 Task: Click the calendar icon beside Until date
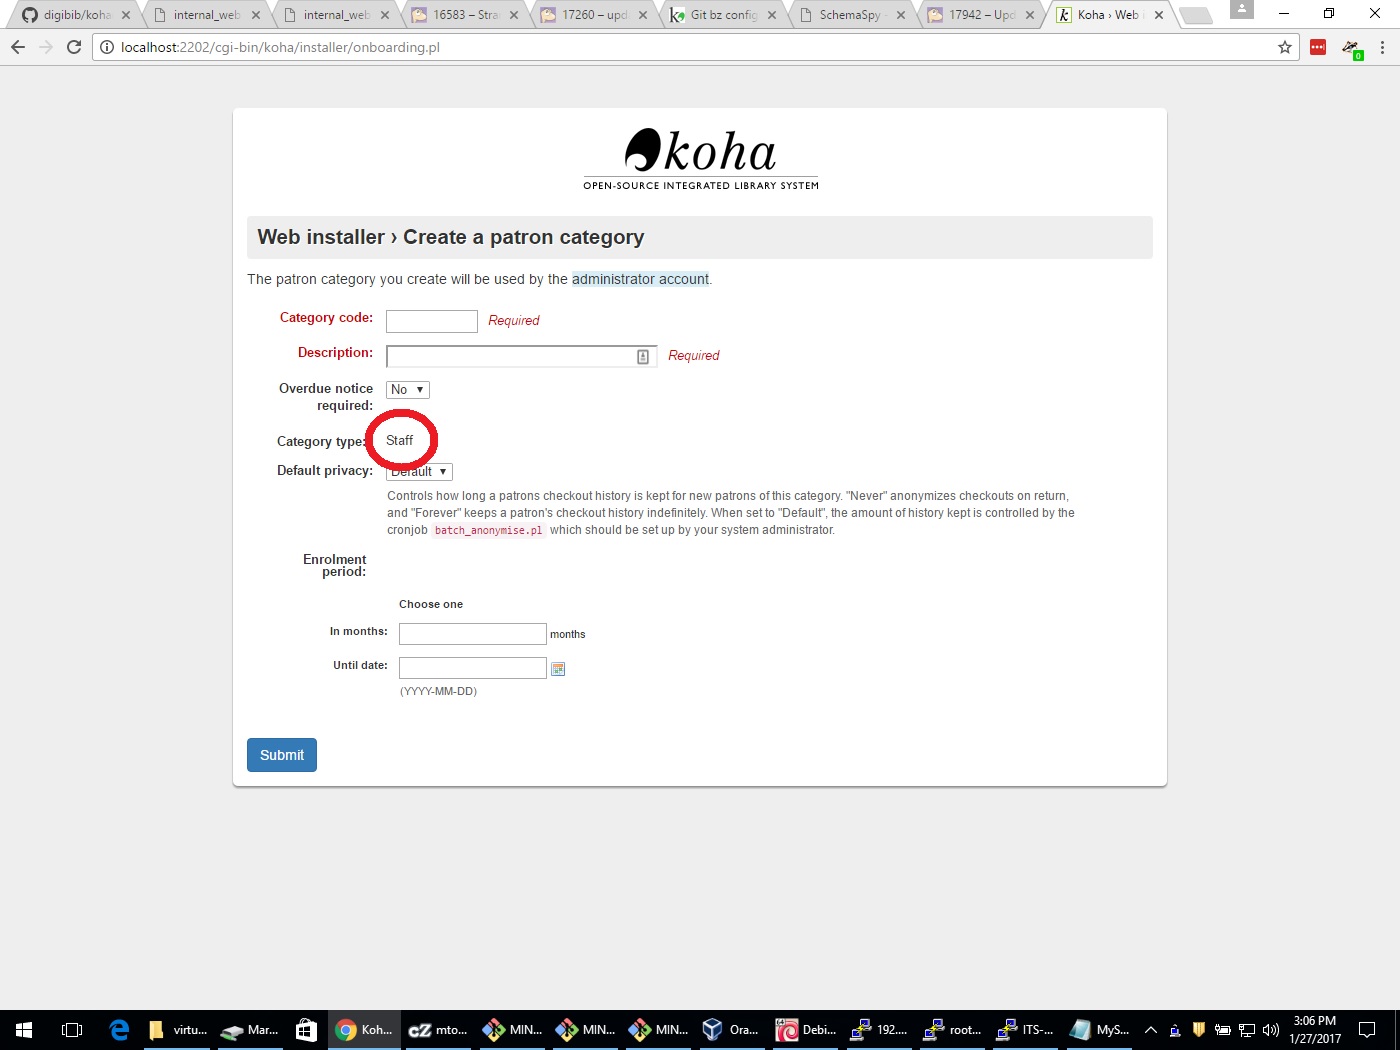click(558, 669)
